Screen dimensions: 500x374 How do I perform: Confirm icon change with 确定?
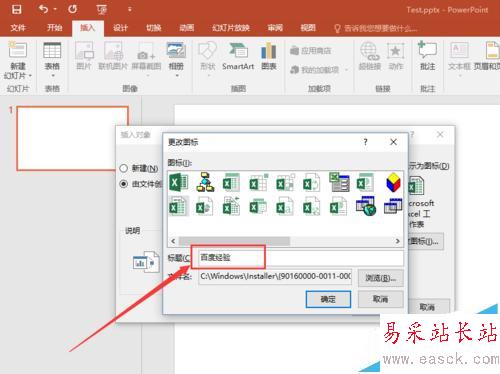pos(328,299)
